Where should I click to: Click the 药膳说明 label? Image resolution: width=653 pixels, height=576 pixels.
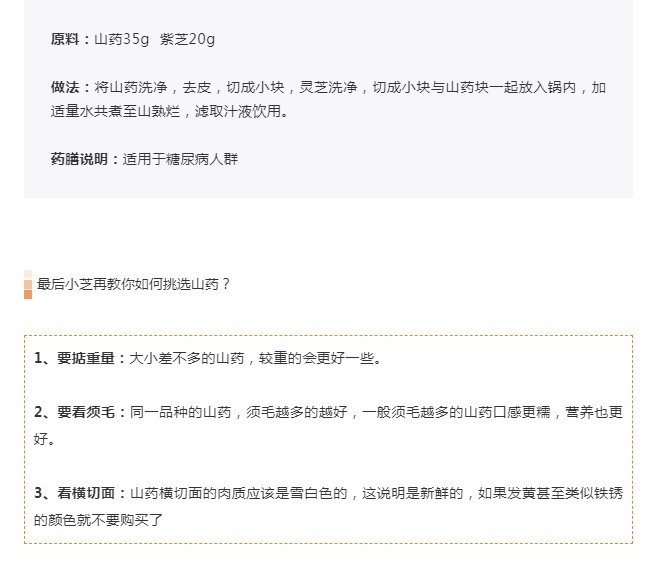(80, 159)
